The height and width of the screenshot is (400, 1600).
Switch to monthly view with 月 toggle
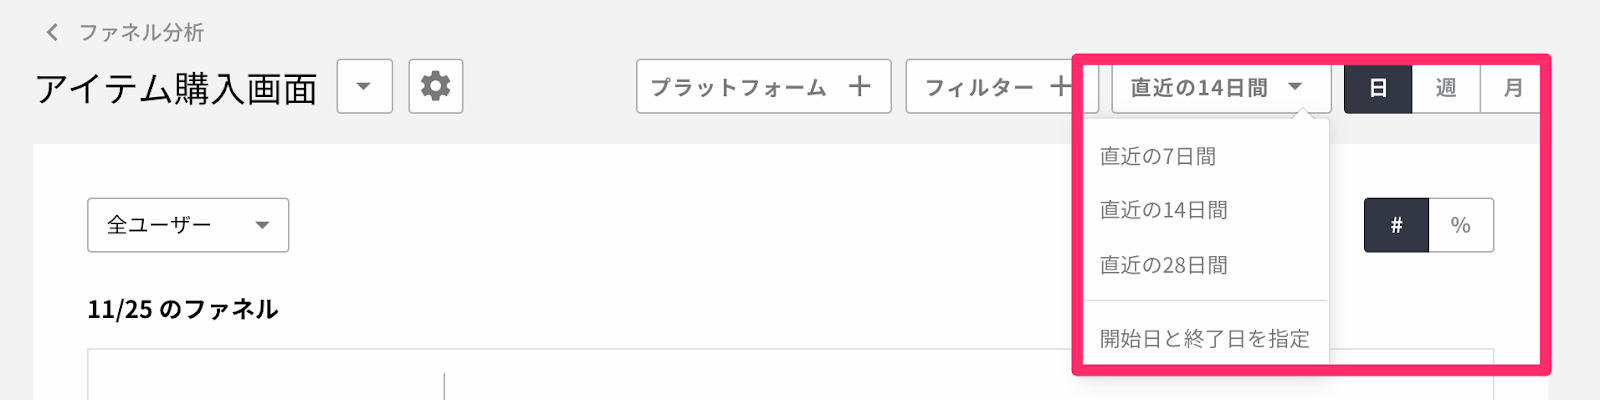[x=1512, y=88]
